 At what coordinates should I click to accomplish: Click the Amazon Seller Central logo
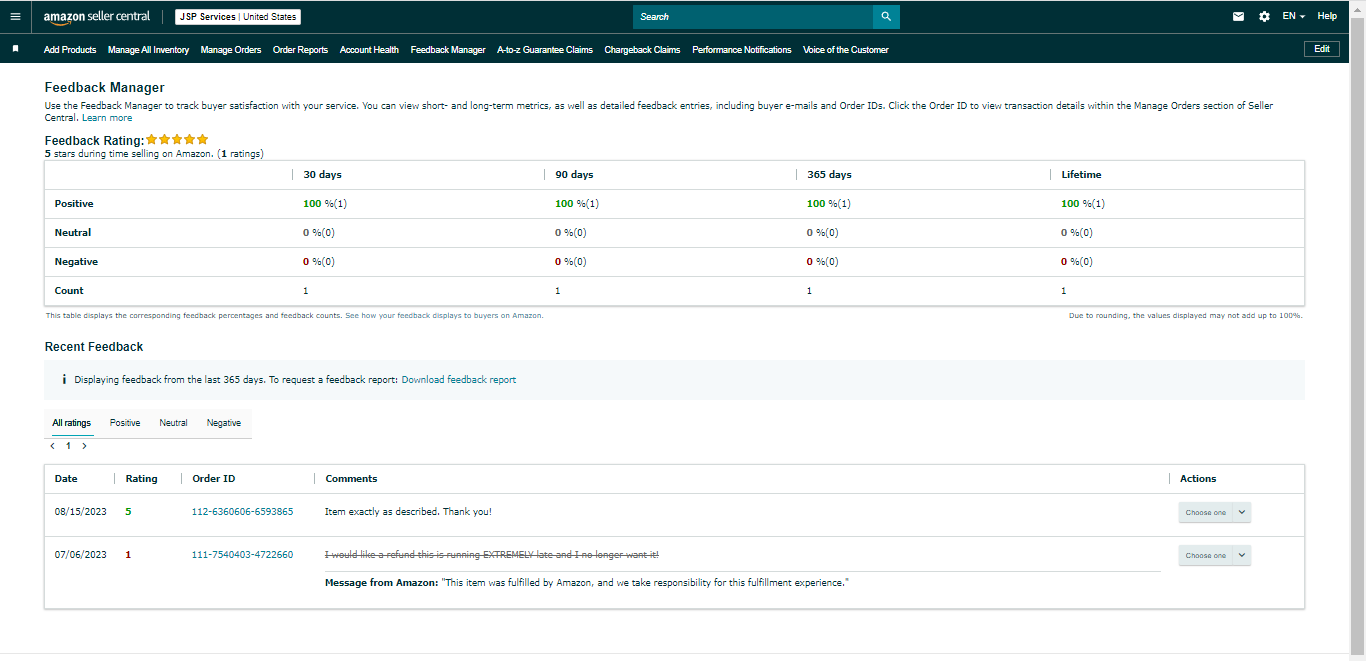point(97,17)
